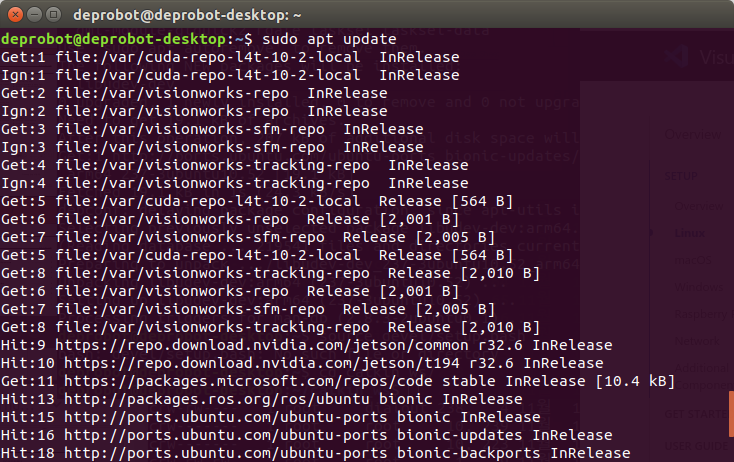Click the [10.4 kB] size value

click(635, 381)
